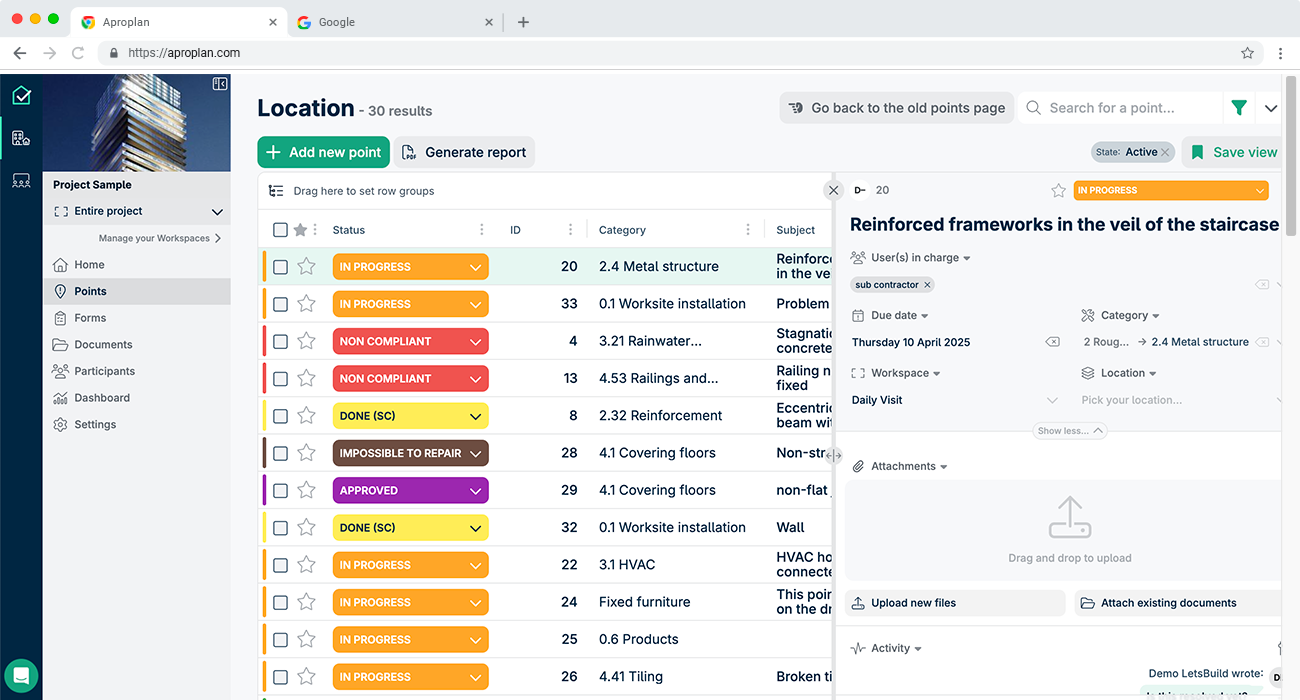Screen dimensions: 1300x700
Task: Open the chat support bubble icon
Action: click(21, 675)
